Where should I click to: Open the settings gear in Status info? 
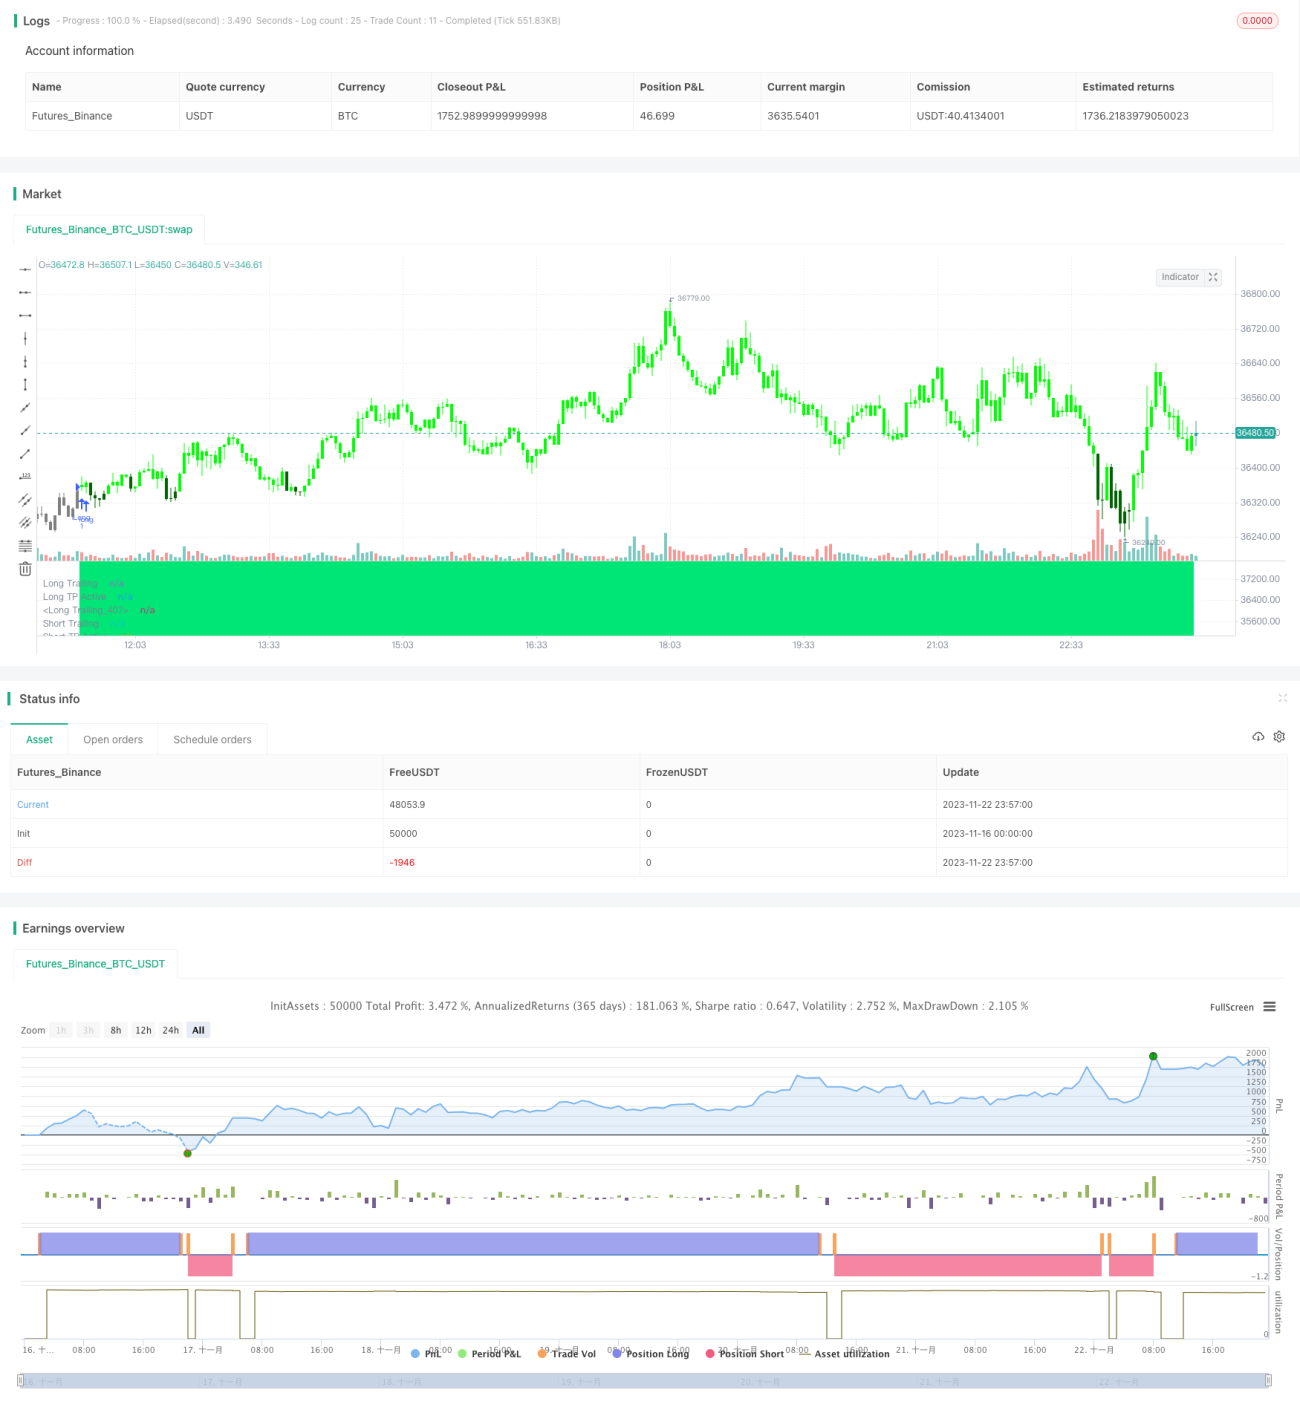(x=1279, y=737)
